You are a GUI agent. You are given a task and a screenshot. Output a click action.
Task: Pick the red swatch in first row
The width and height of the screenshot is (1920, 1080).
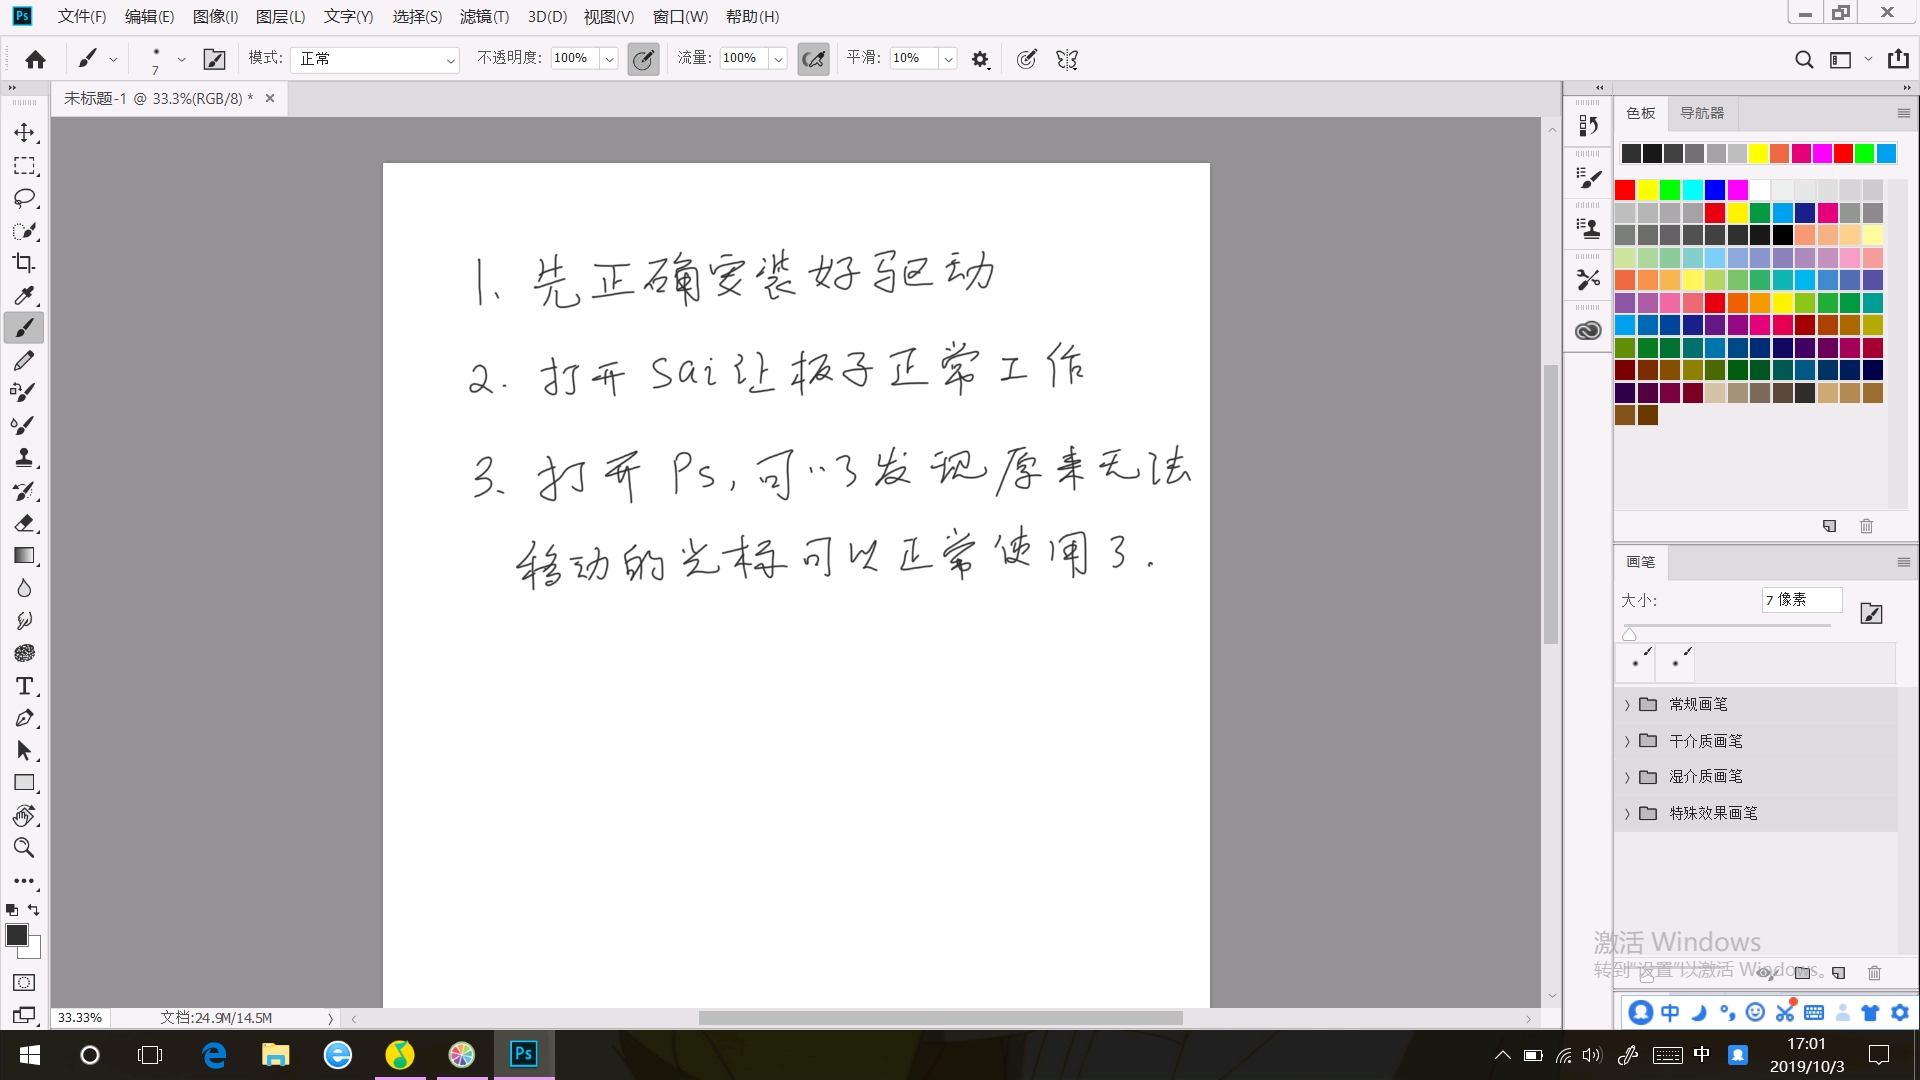(1625, 190)
